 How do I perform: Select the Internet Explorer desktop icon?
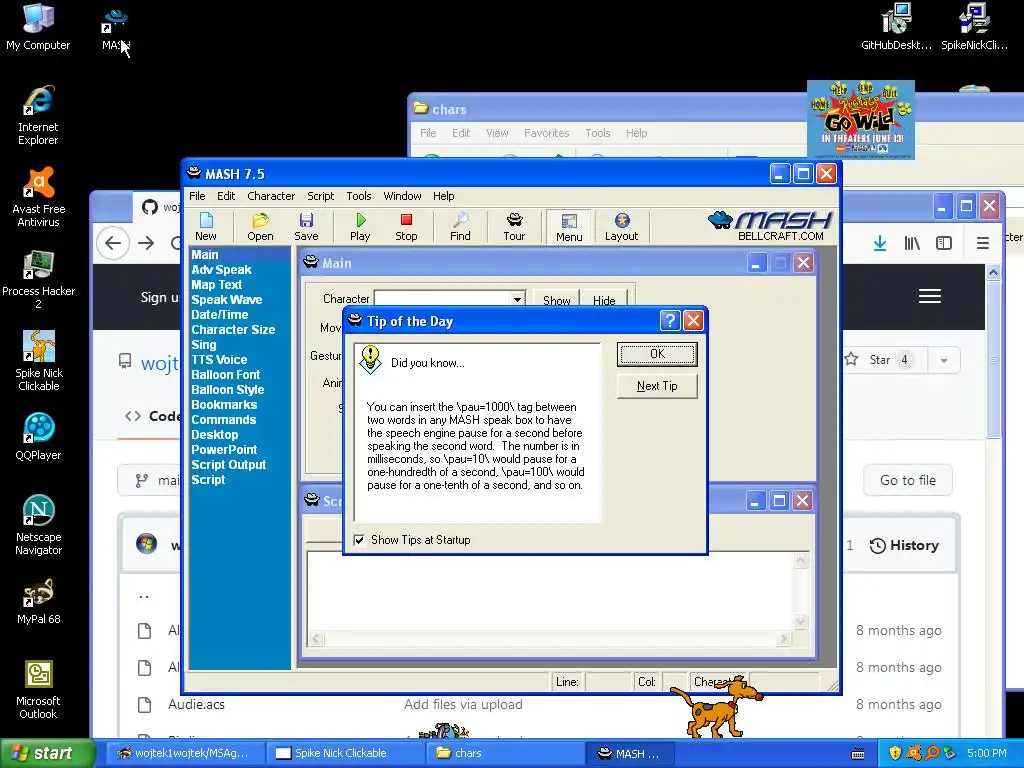pyautogui.click(x=38, y=116)
